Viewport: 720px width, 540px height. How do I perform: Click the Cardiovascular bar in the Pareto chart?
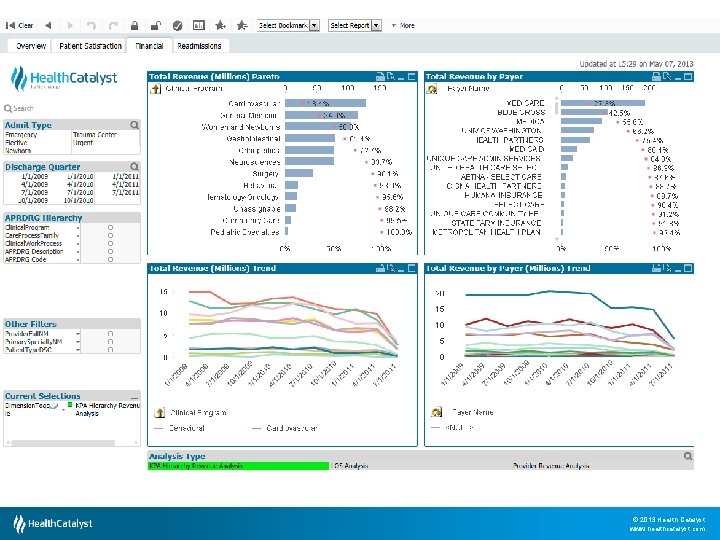click(325, 103)
